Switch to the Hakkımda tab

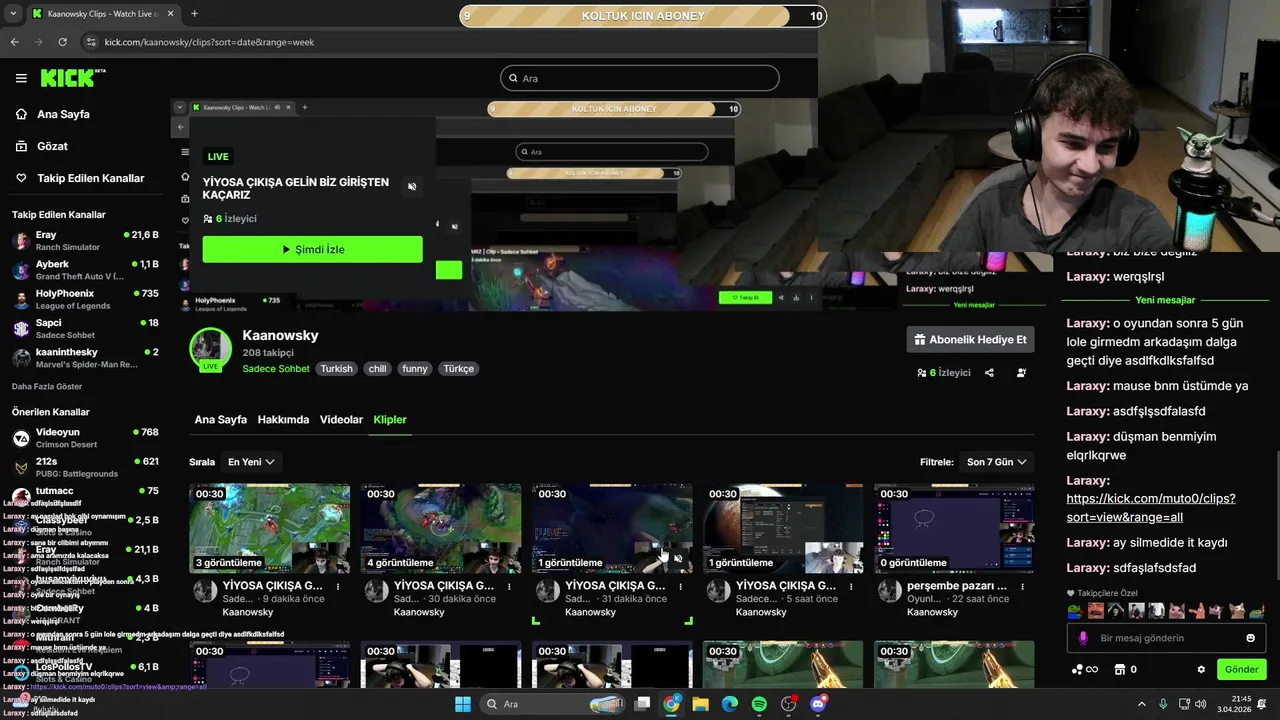(283, 420)
